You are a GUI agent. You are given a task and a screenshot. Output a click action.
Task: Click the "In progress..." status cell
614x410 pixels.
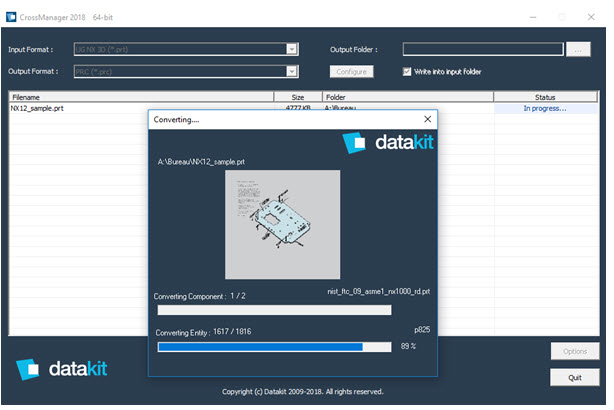click(545, 108)
